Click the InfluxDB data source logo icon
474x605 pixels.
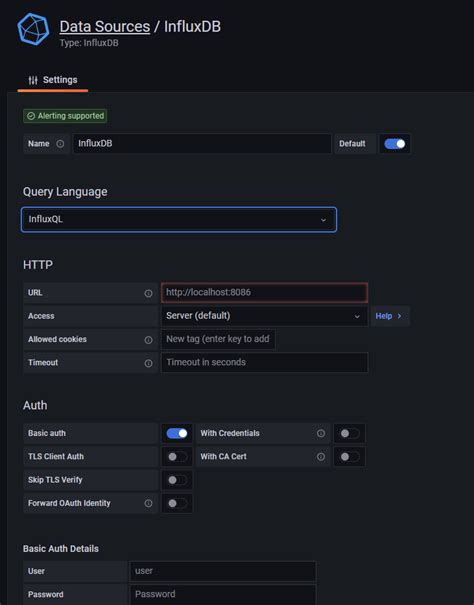click(x=33, y=29)
